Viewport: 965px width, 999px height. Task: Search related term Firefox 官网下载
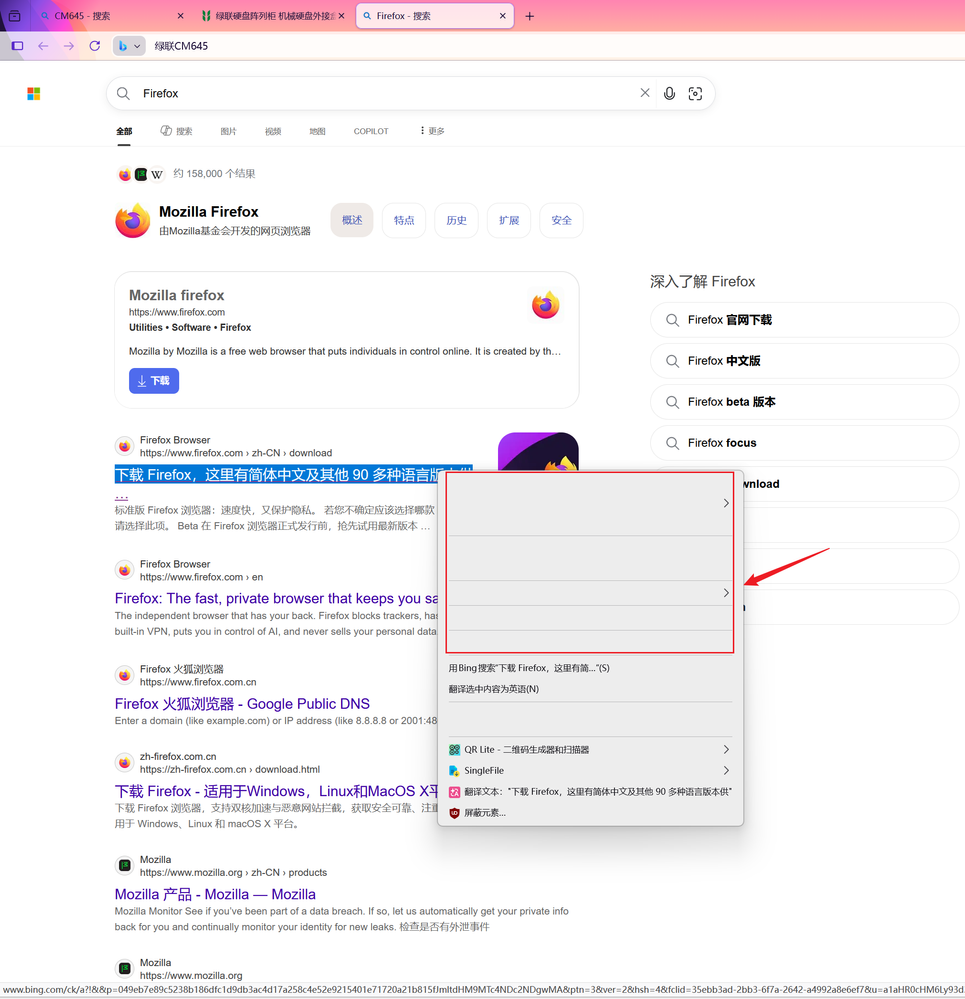[x=804, y=320]
